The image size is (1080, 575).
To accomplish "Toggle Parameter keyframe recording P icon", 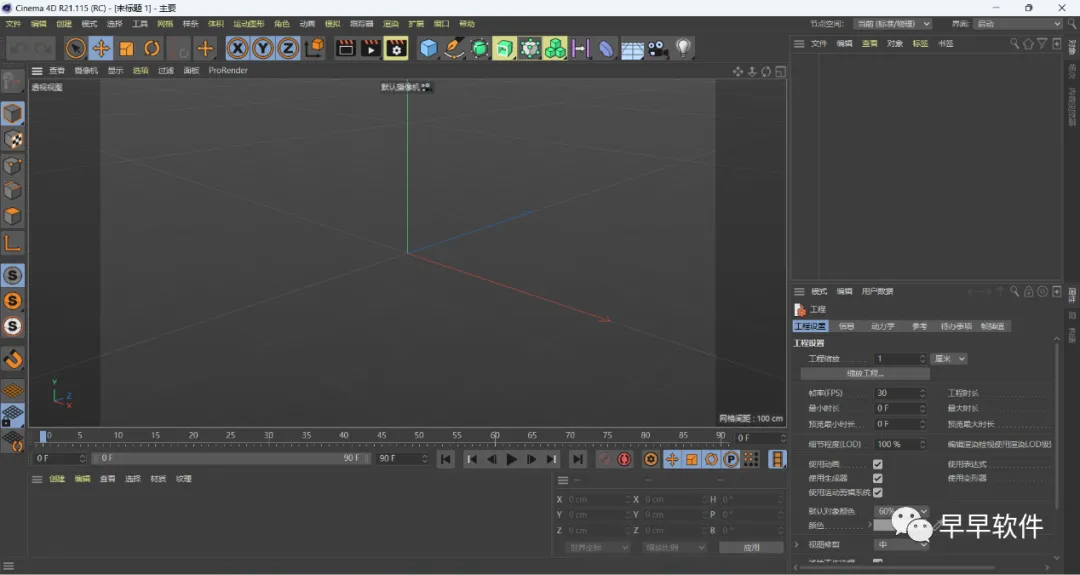I will [731, 459].
